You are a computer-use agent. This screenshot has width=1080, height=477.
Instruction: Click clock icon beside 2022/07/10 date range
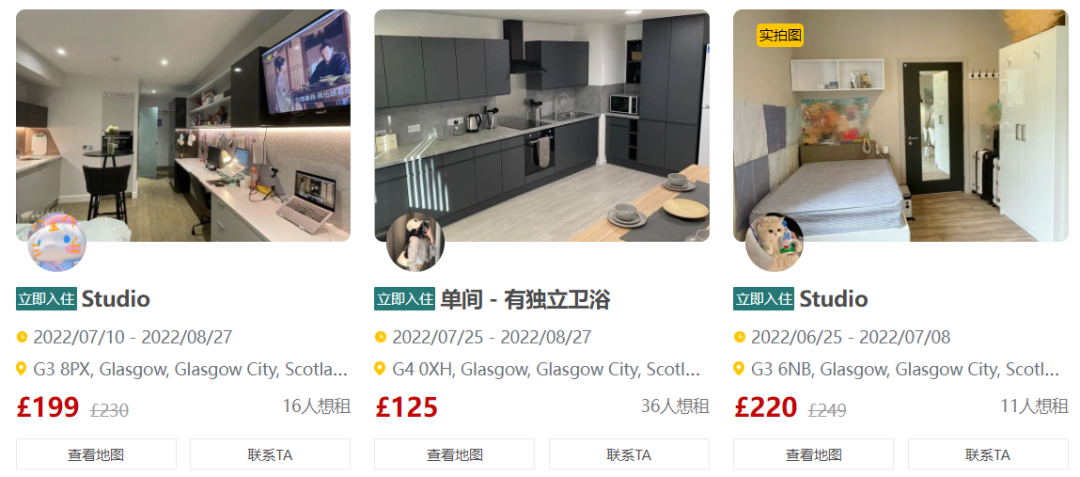[22, 337]
